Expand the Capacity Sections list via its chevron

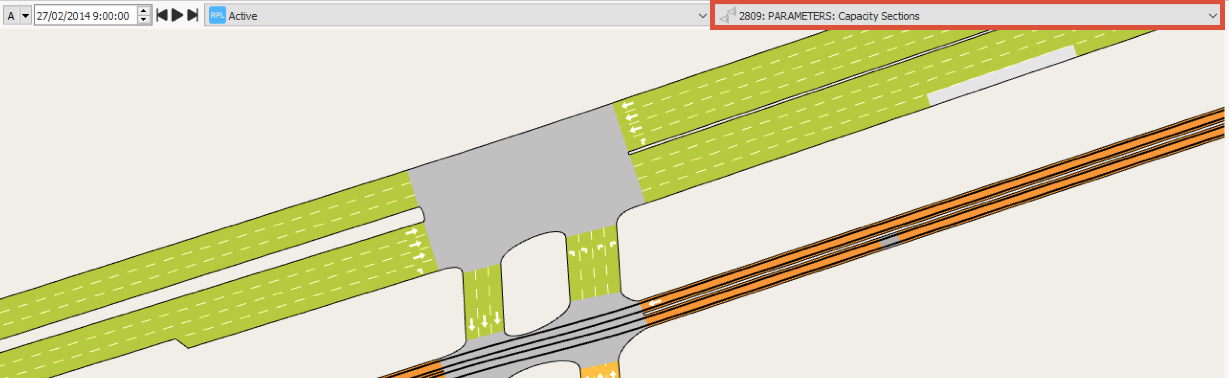pyautogui.click(x=1212, y=16)
